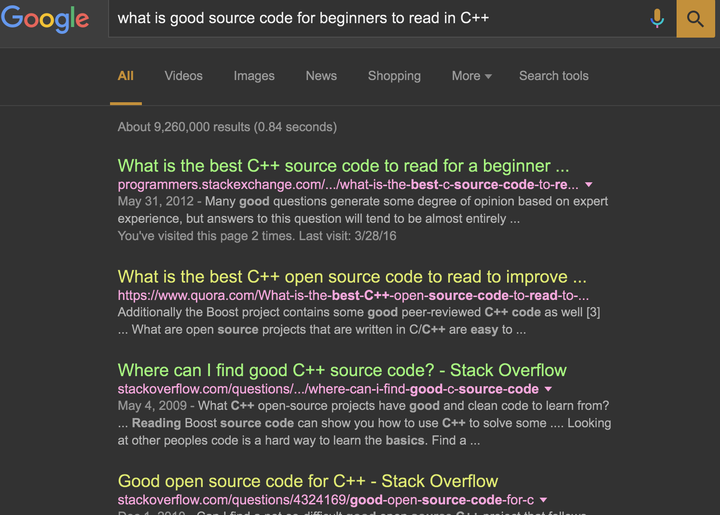Open "Good open source code for C++" result
Viewport: 720px width, 515px height.
308,481
